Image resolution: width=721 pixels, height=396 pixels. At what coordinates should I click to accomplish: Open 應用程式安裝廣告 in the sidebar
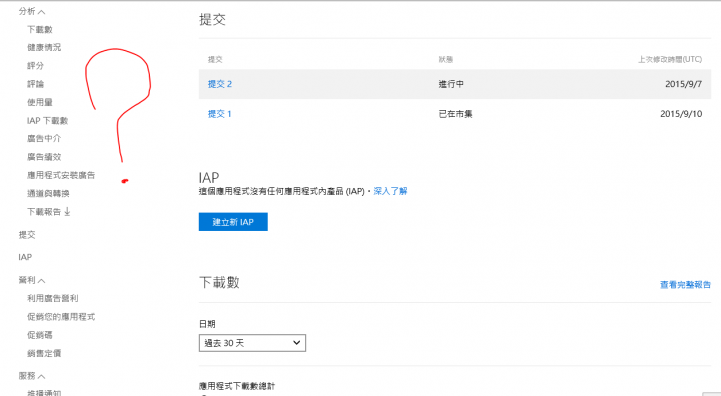coord(61,175)
